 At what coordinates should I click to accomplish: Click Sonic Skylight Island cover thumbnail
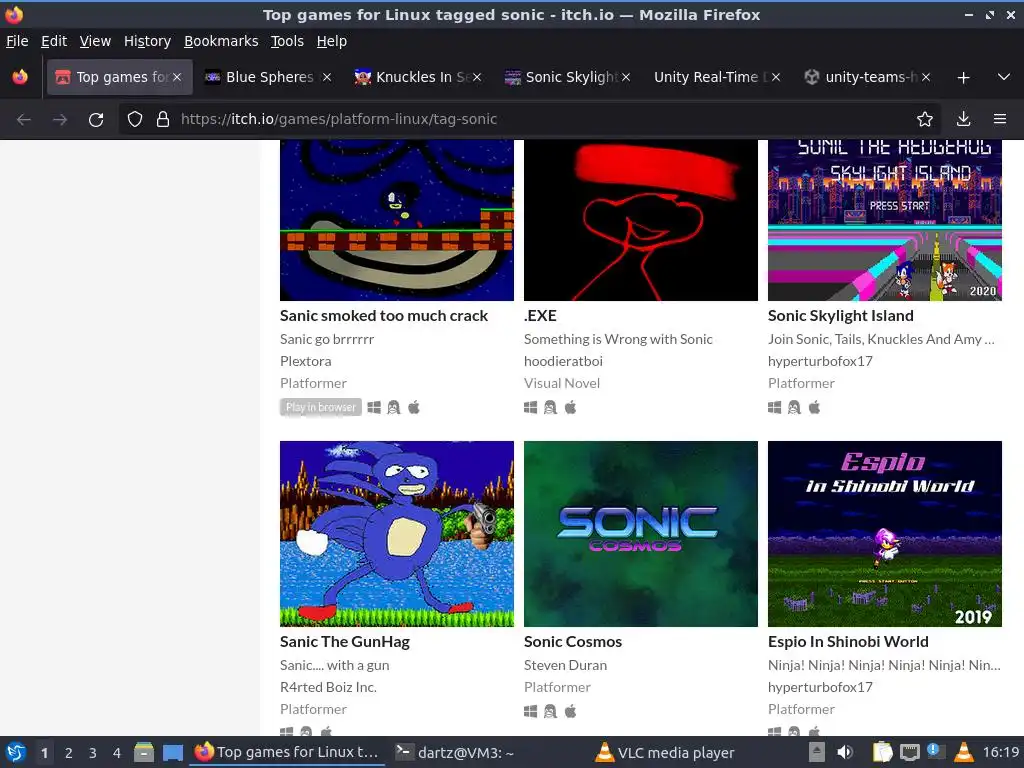(885, 220)
